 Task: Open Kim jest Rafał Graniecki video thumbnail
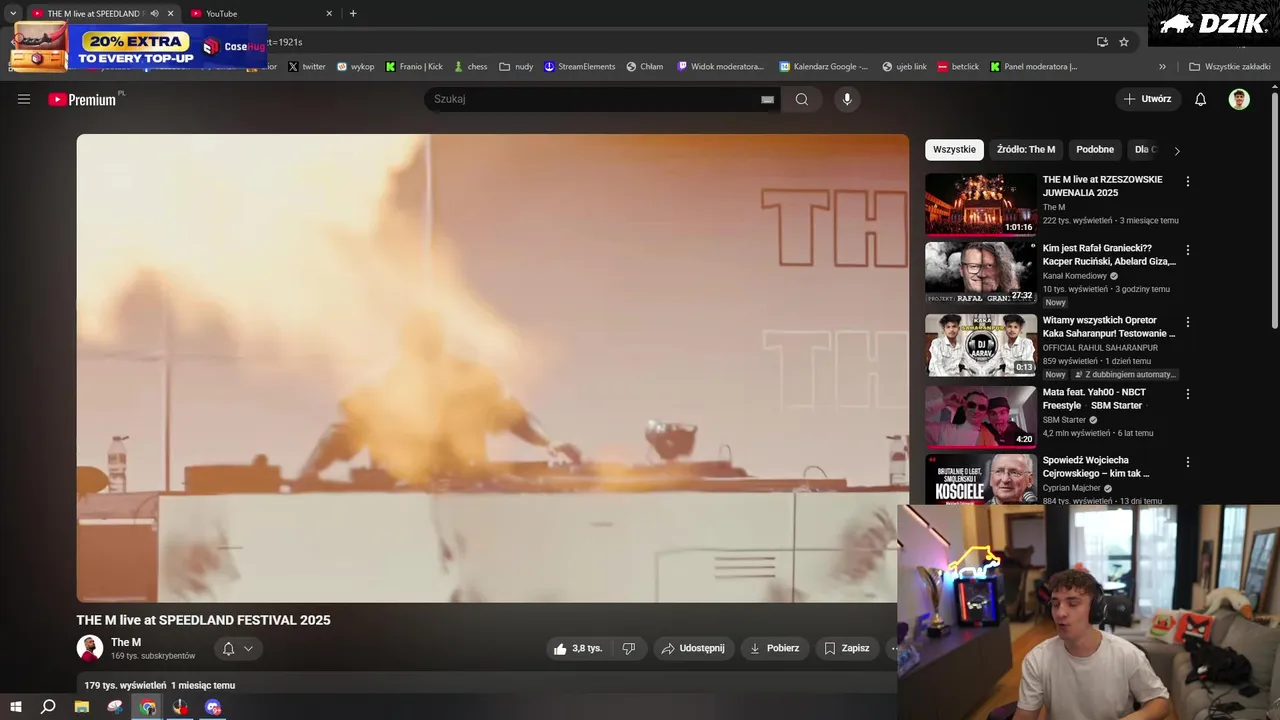point(981,273)
